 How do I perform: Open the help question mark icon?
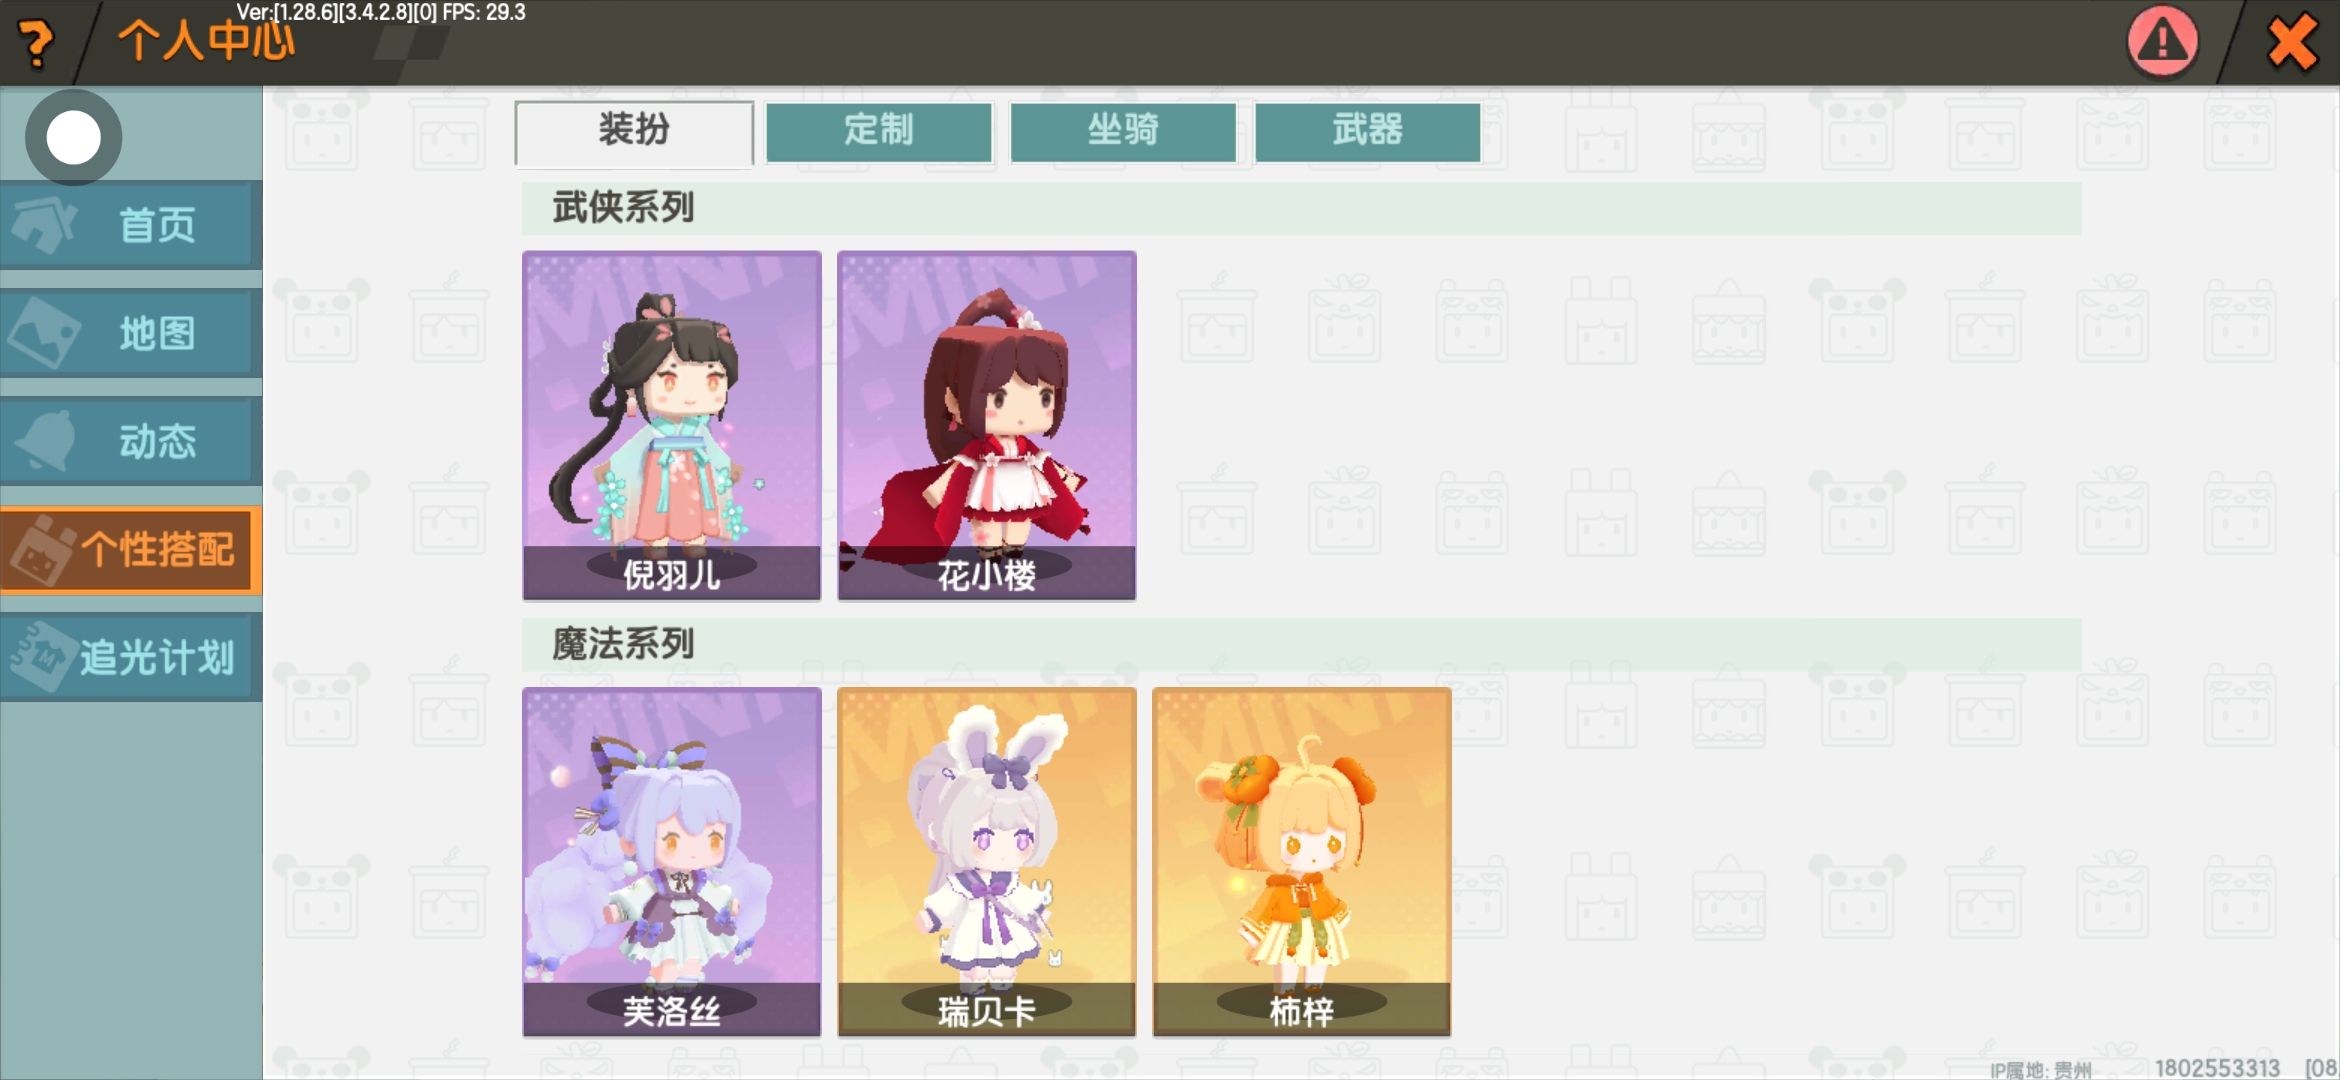(36, 44)
